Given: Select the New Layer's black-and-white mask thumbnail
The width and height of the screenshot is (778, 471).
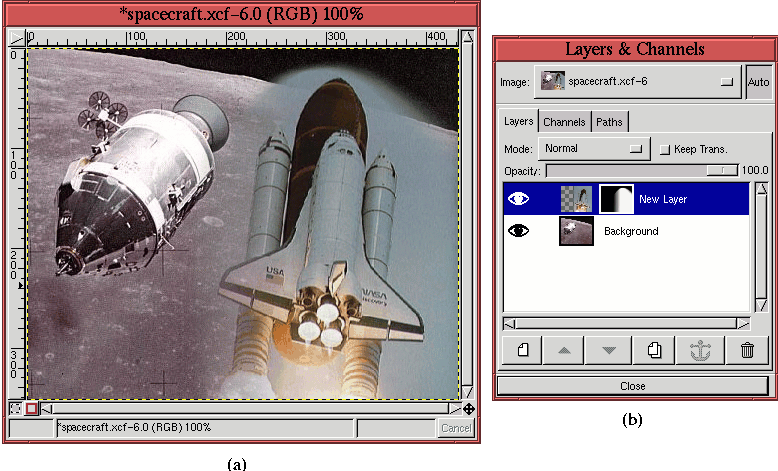Looking at the screenshot, I should [616, 199].
